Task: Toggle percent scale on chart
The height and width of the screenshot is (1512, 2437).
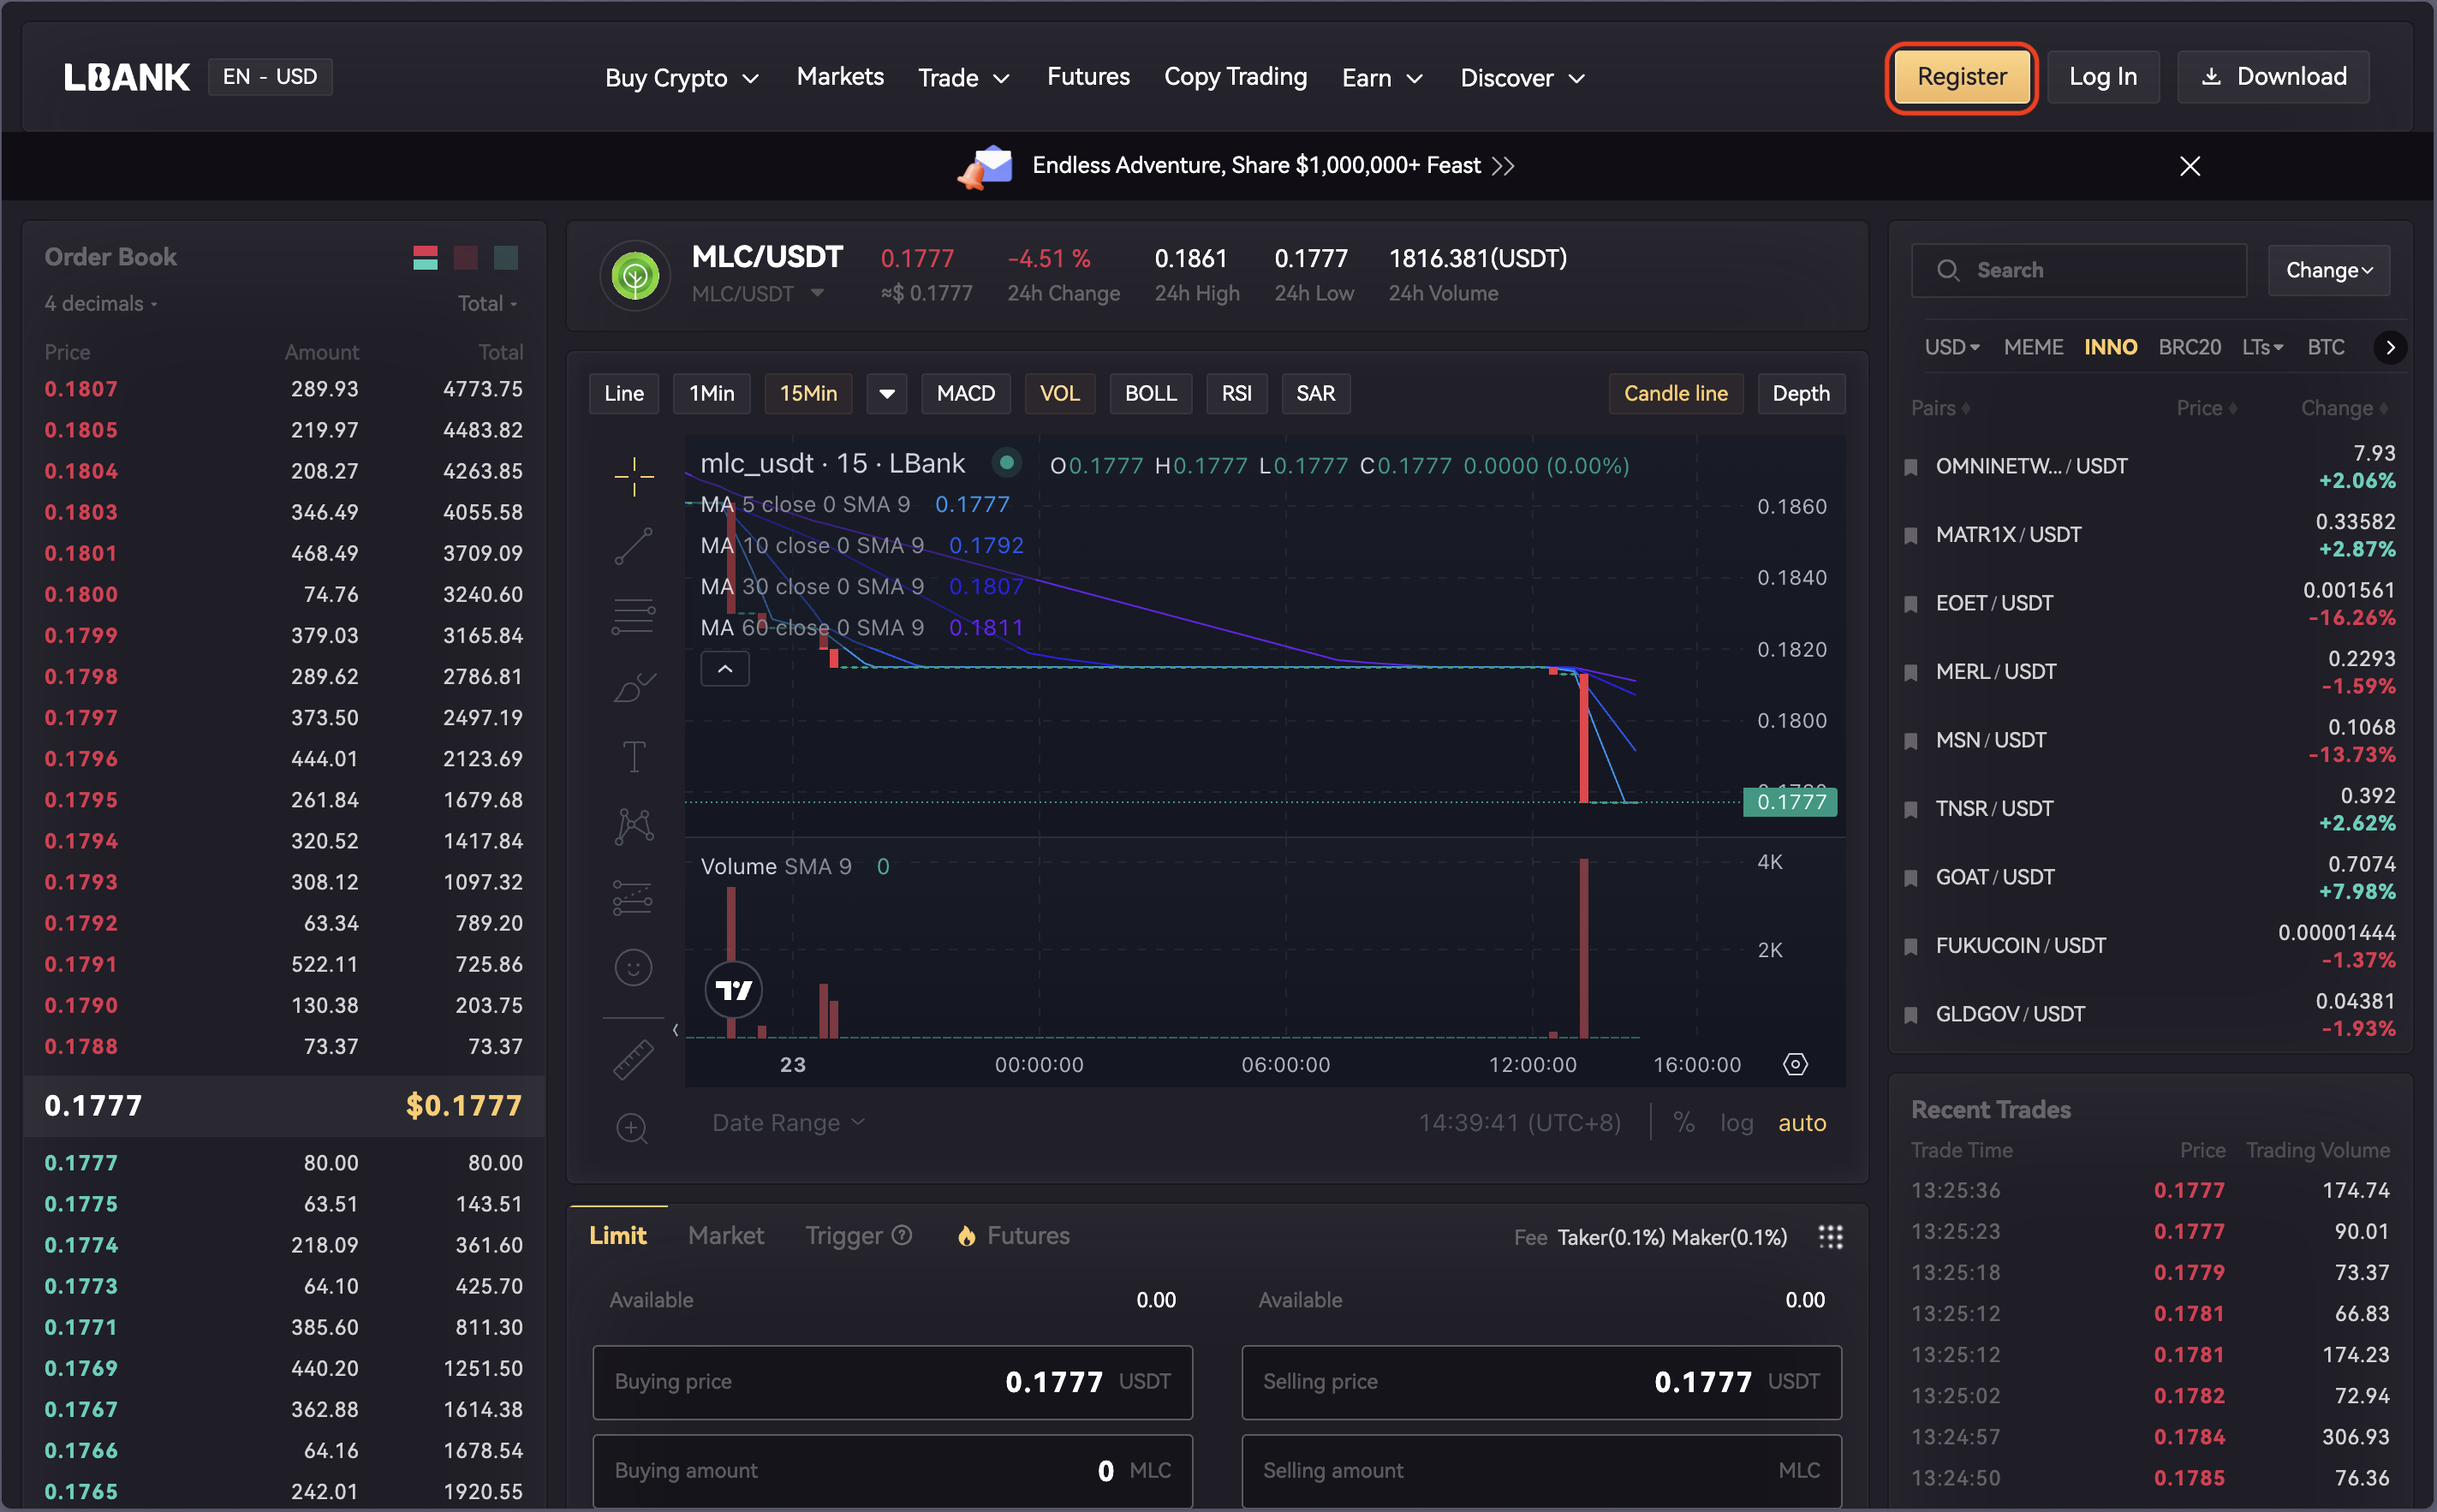Action: pyautogui.click(x=1684, y=1123)
